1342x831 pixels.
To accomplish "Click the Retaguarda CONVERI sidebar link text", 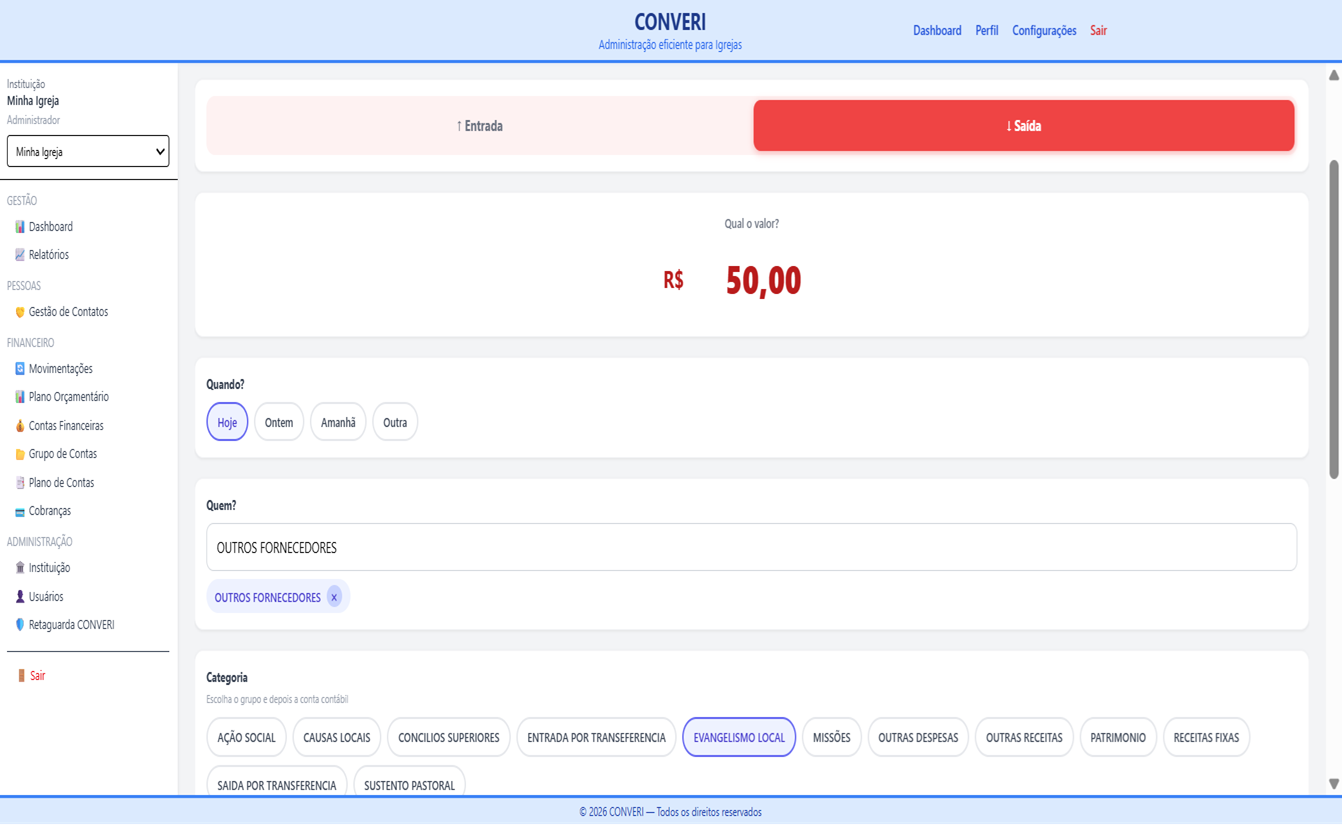I will (72, 625).
